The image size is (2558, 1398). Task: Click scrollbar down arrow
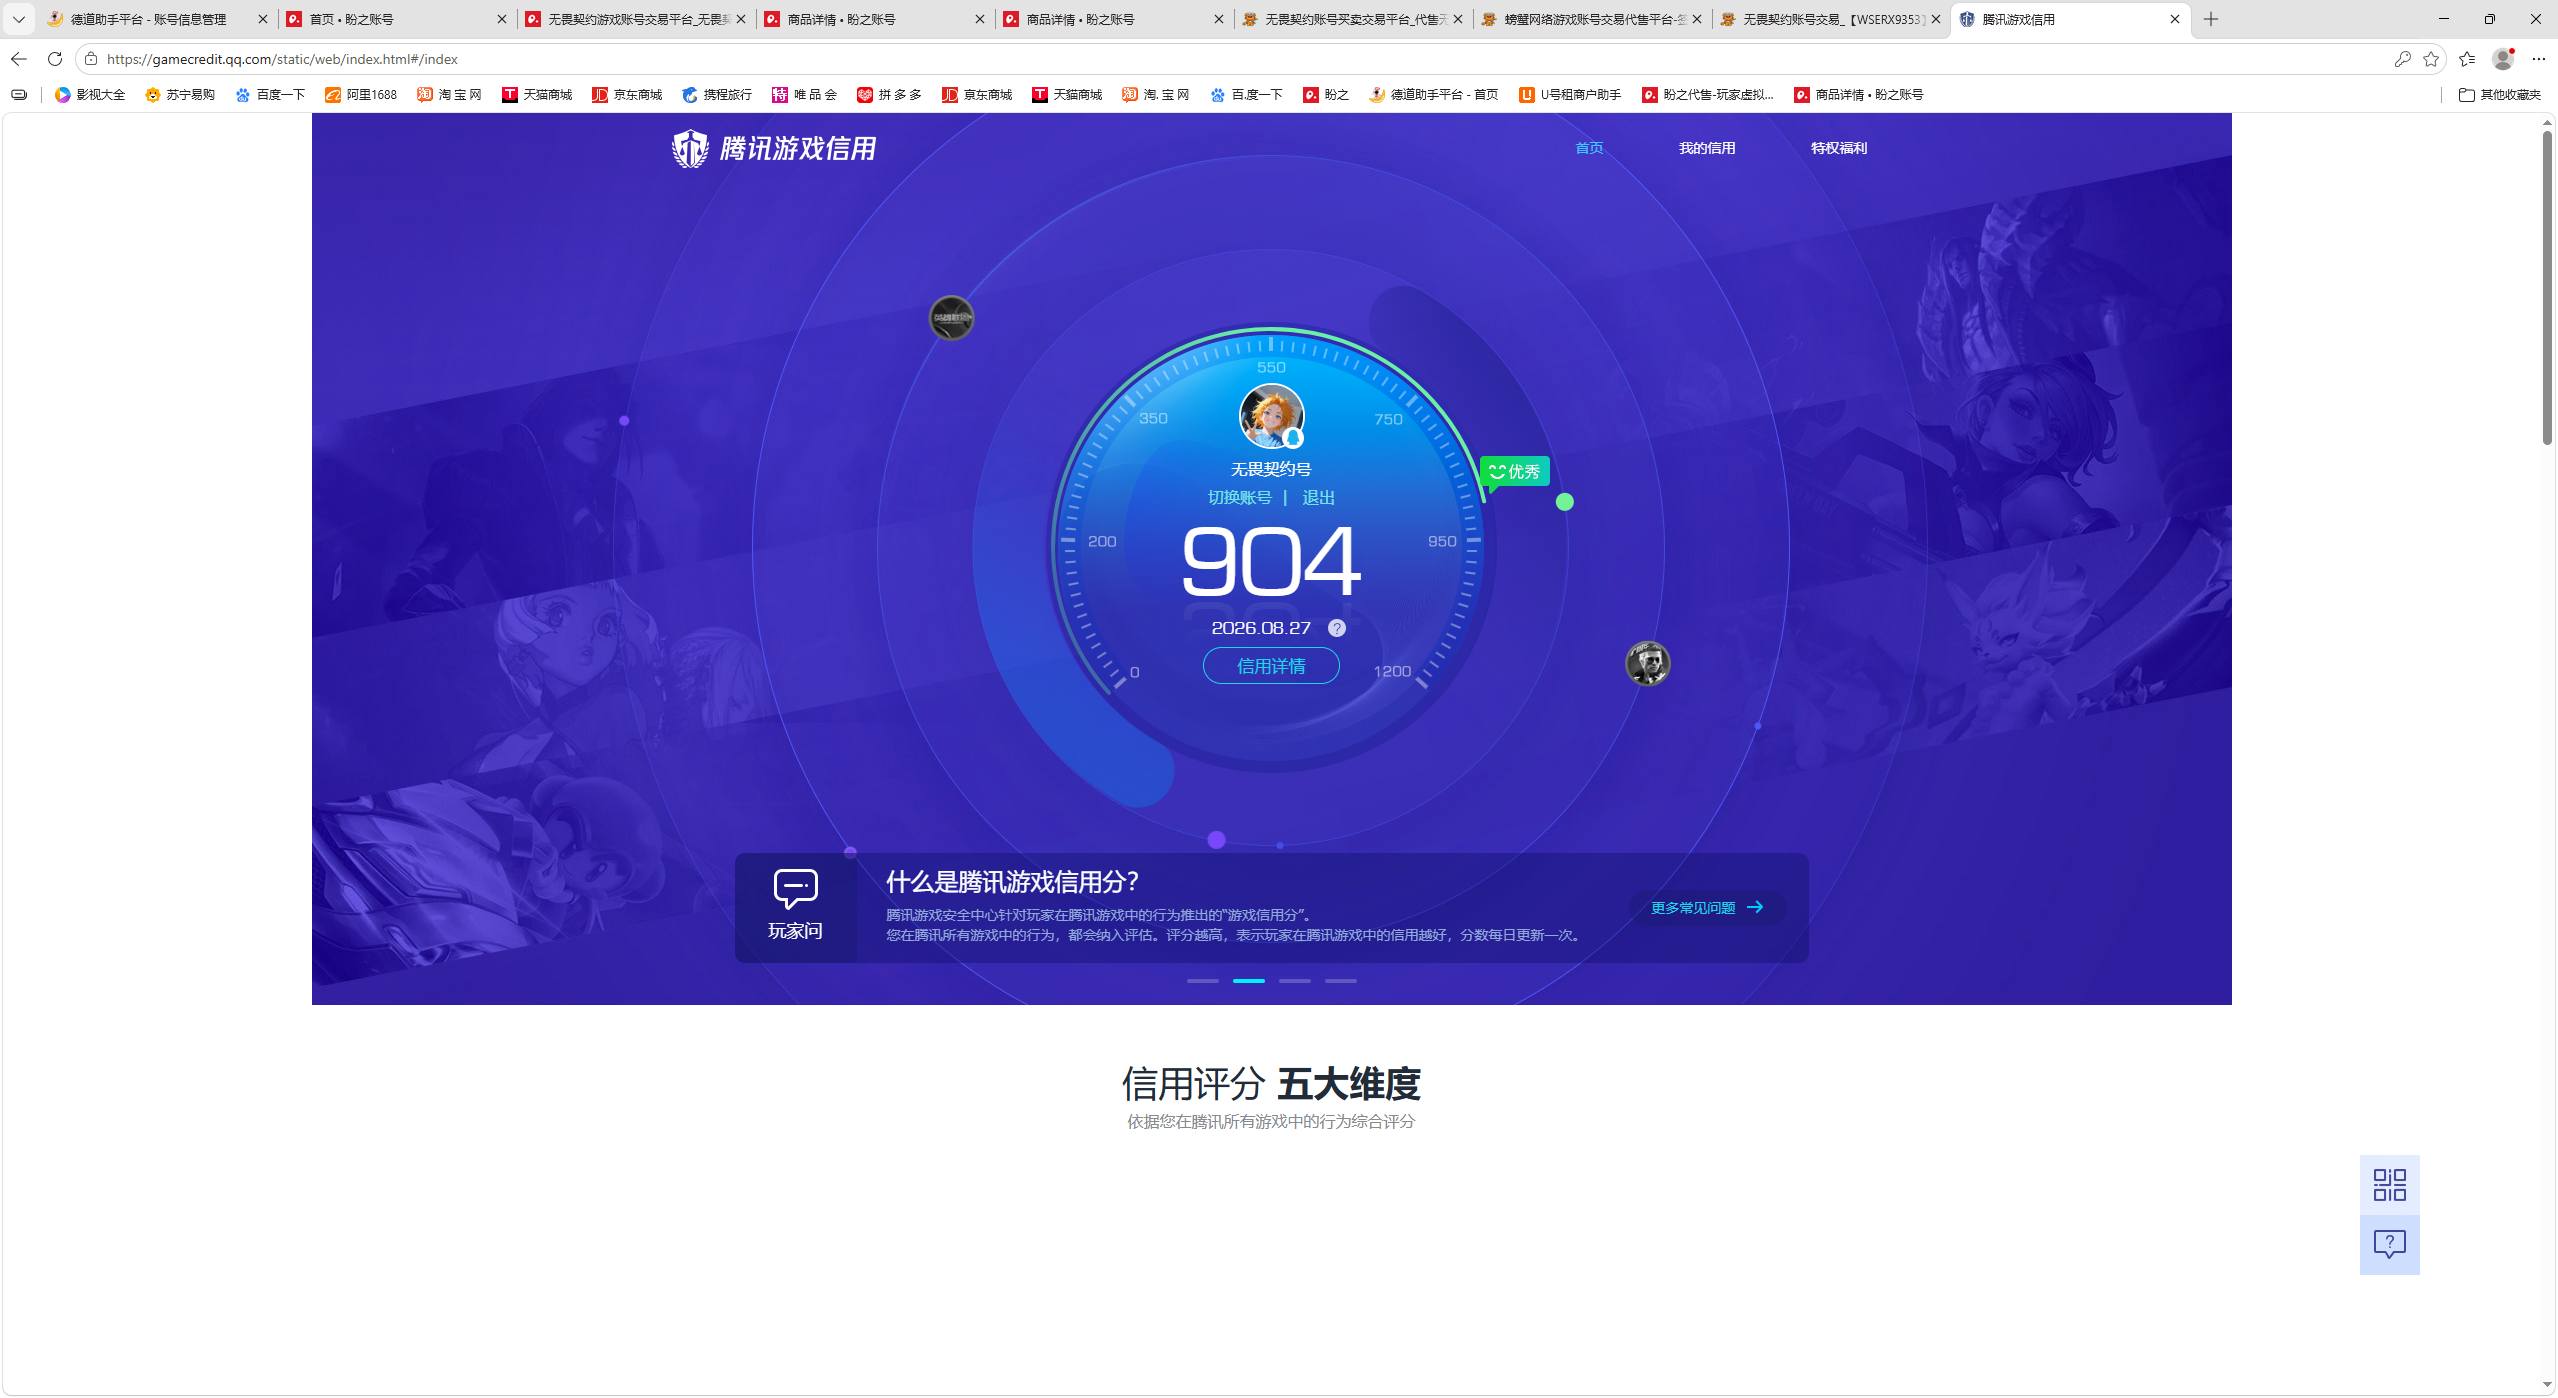point(2547,1385)
